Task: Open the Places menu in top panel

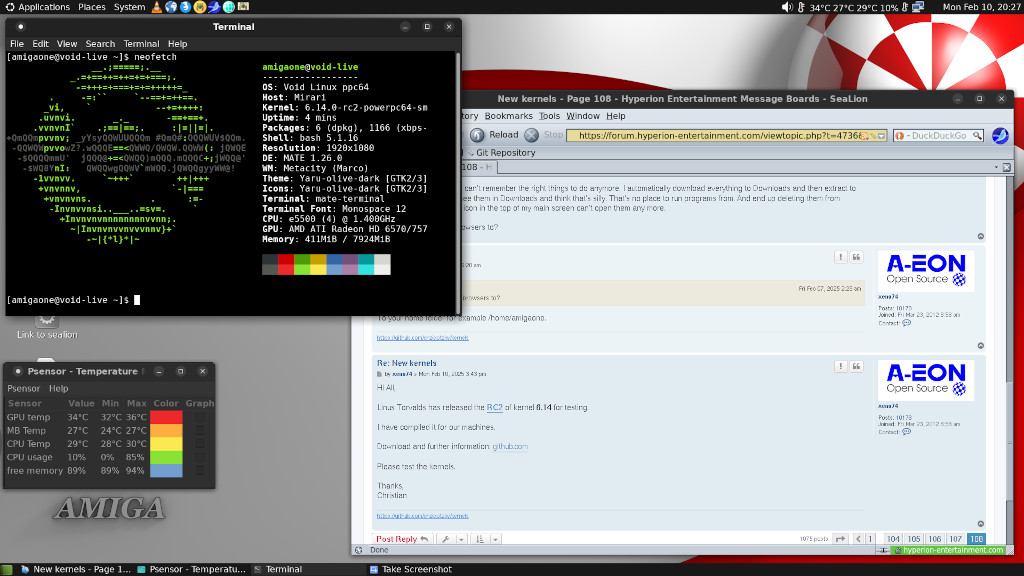Action: [x=91, y=7]
